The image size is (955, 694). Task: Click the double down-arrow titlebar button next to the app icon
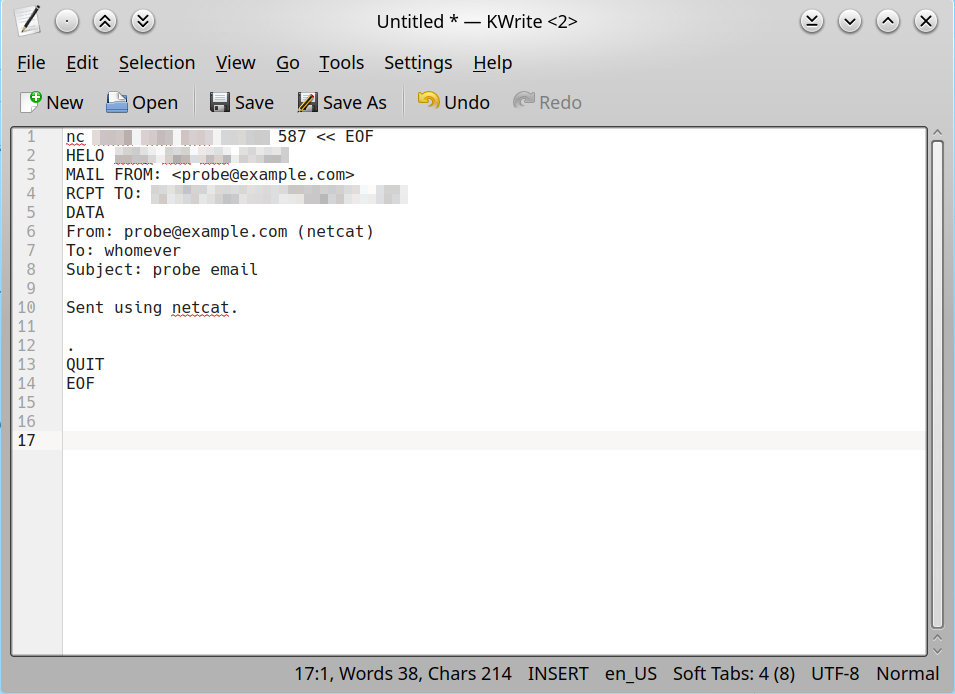coord(143,21)
